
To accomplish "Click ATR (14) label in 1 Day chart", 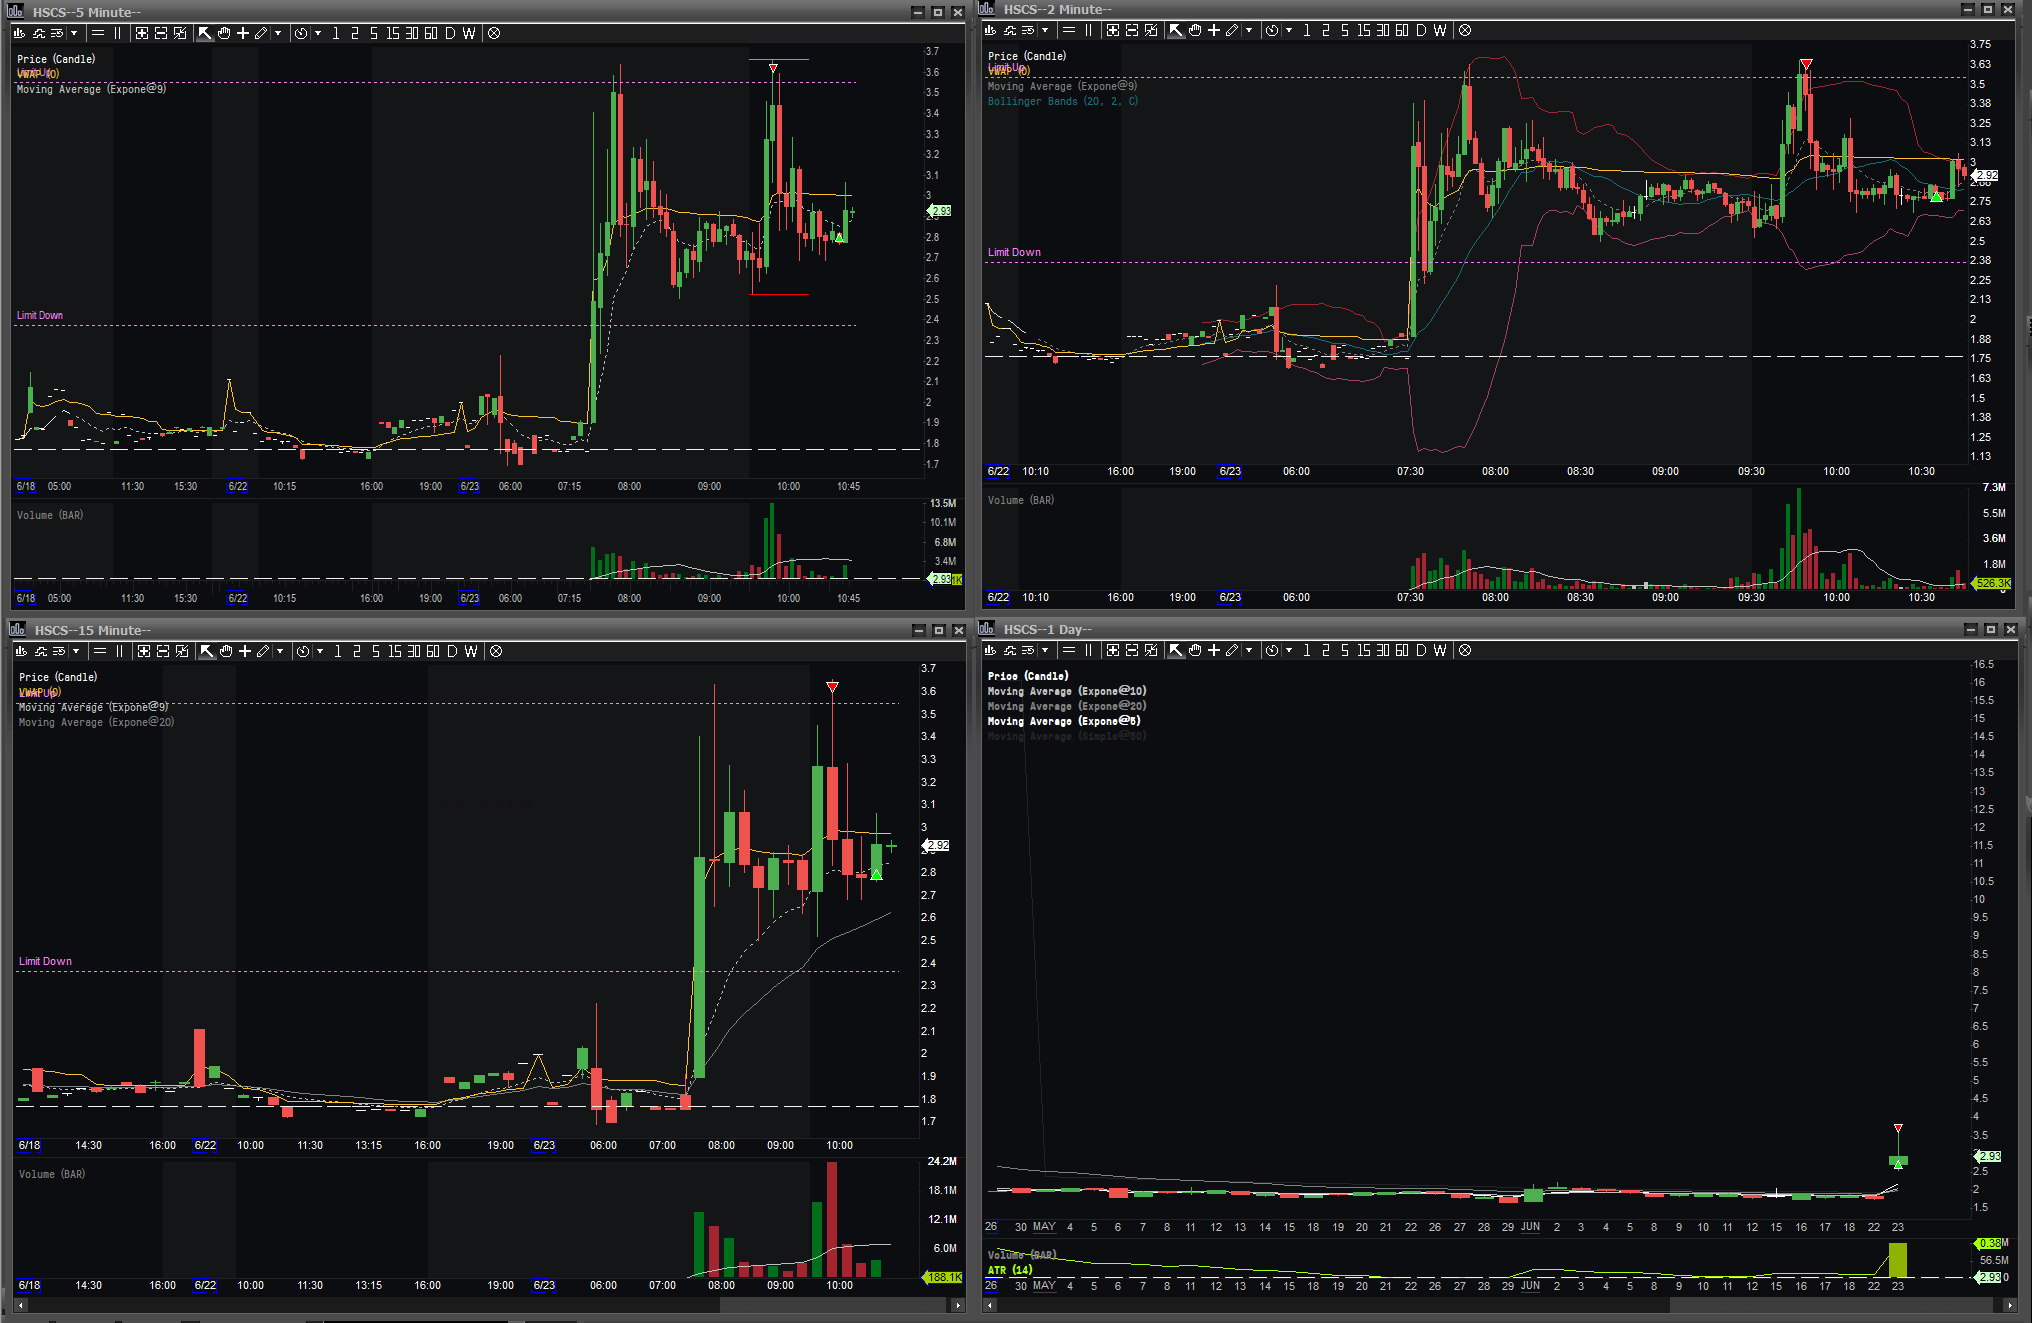I will tap(1010, 1270).
